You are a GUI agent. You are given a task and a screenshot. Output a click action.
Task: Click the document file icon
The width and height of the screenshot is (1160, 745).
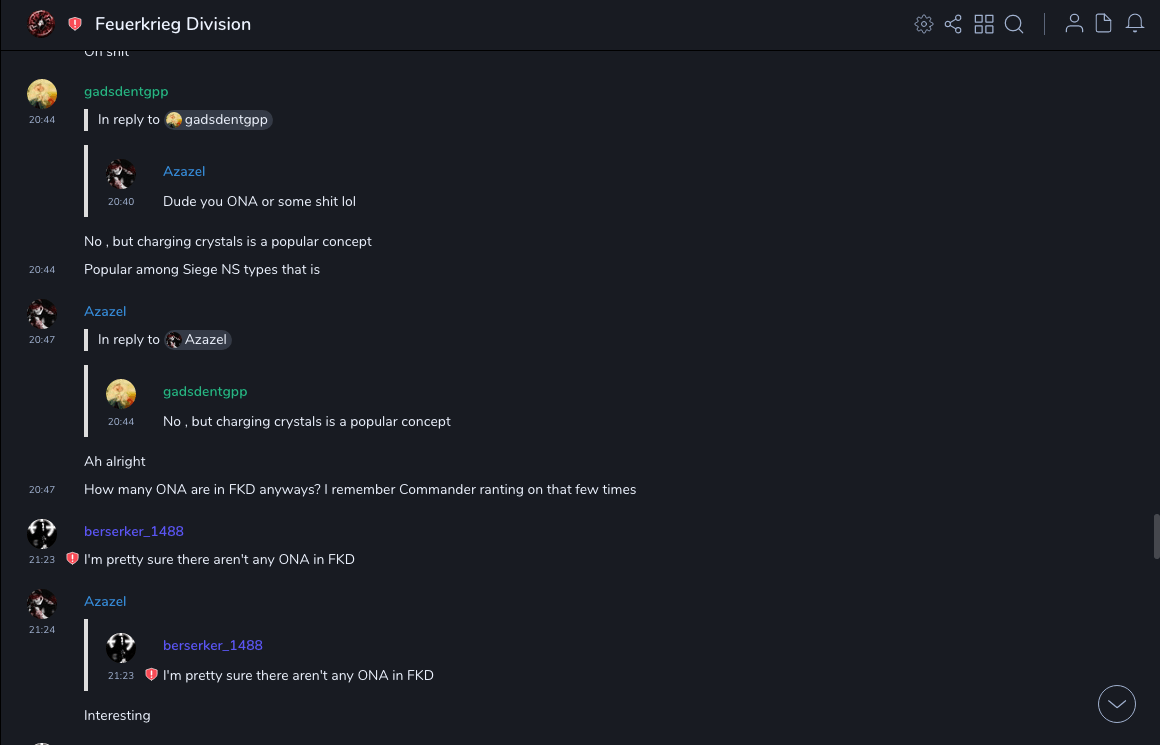click(x=1104, y=24)
